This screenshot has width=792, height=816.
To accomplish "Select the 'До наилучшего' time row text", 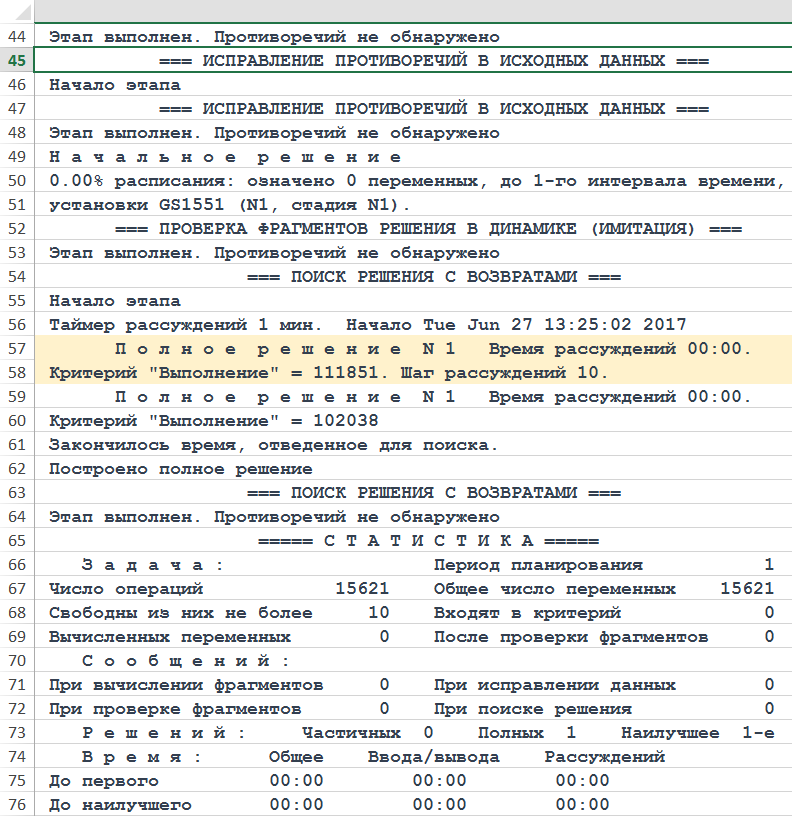I will coord(120,805).
